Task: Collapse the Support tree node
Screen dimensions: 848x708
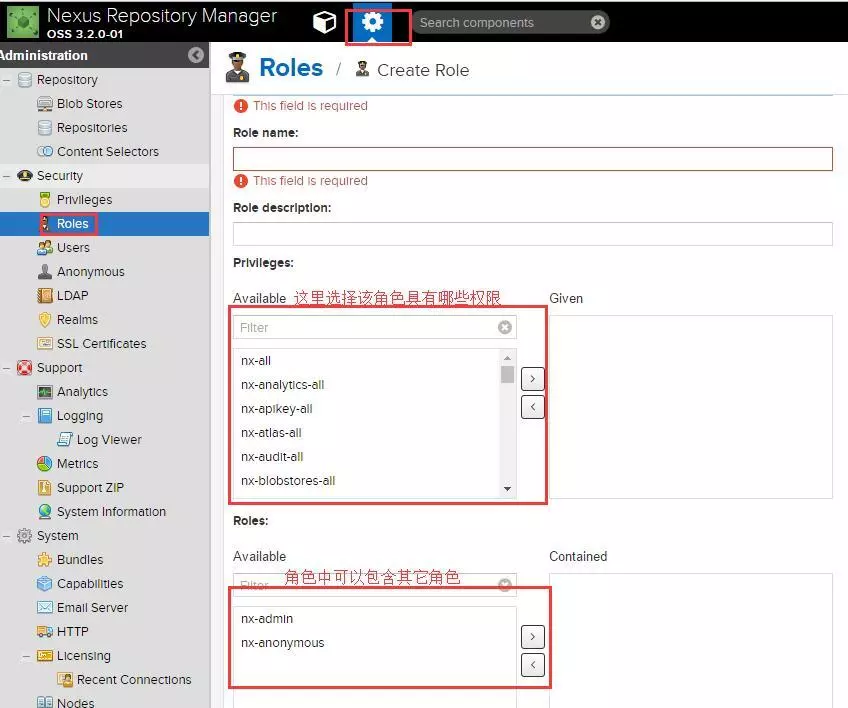Action: (x=6, y=368)
